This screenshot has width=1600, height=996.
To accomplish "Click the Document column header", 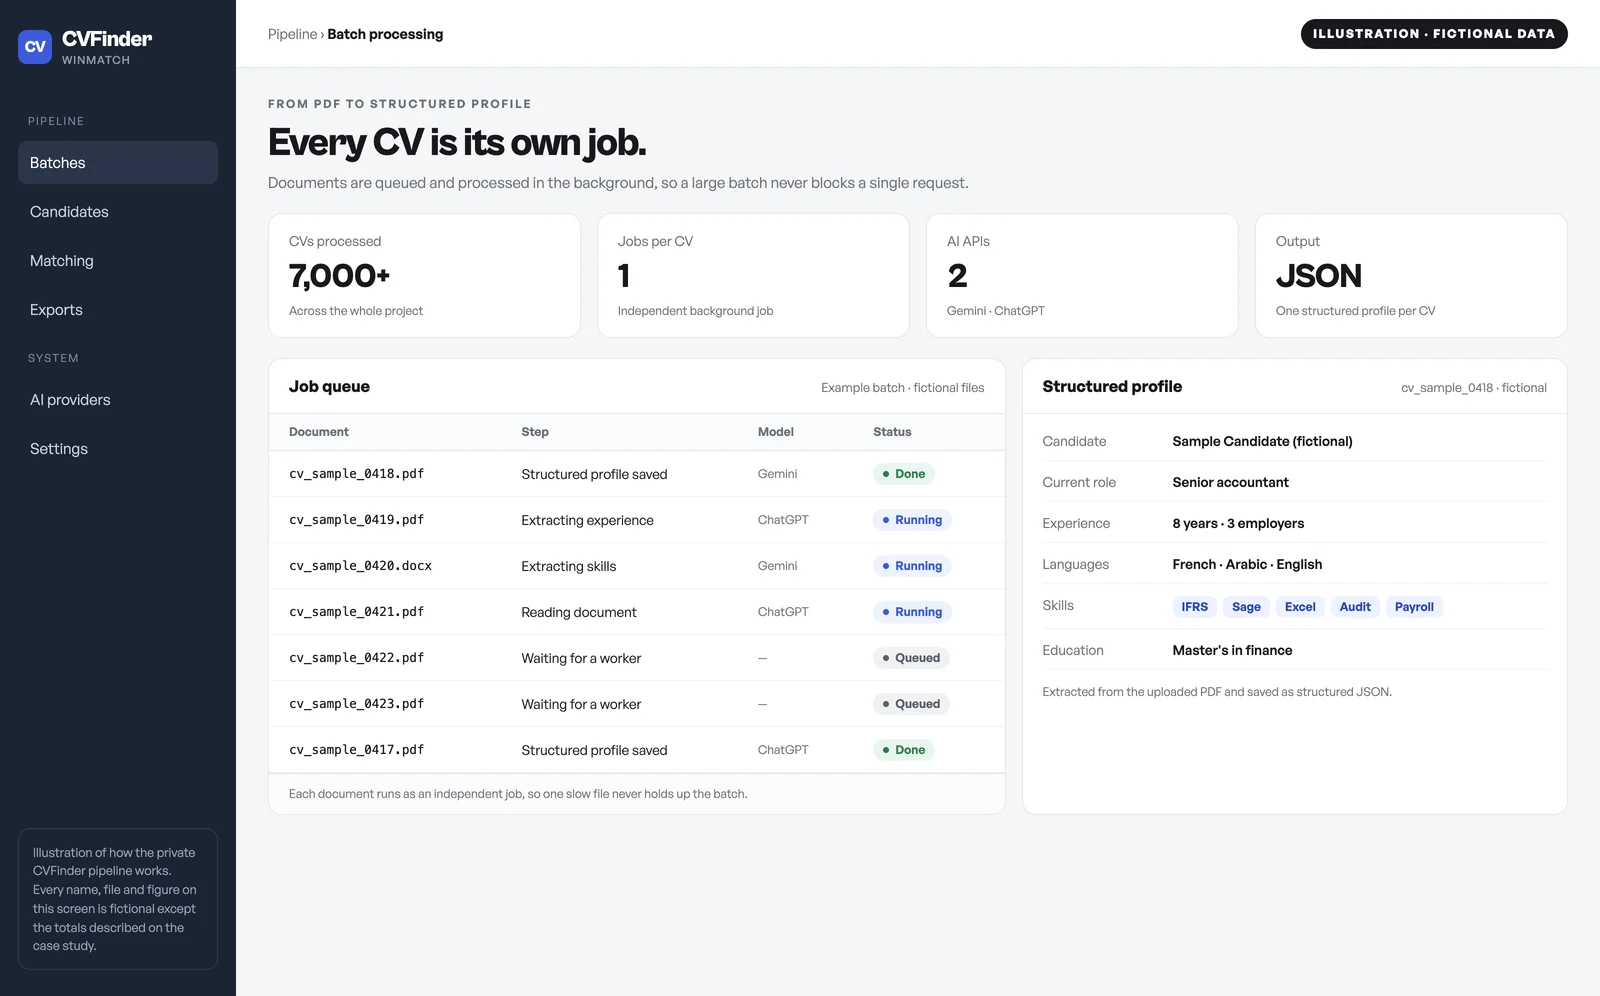I will pyautogui.click(x=319, y=432).
